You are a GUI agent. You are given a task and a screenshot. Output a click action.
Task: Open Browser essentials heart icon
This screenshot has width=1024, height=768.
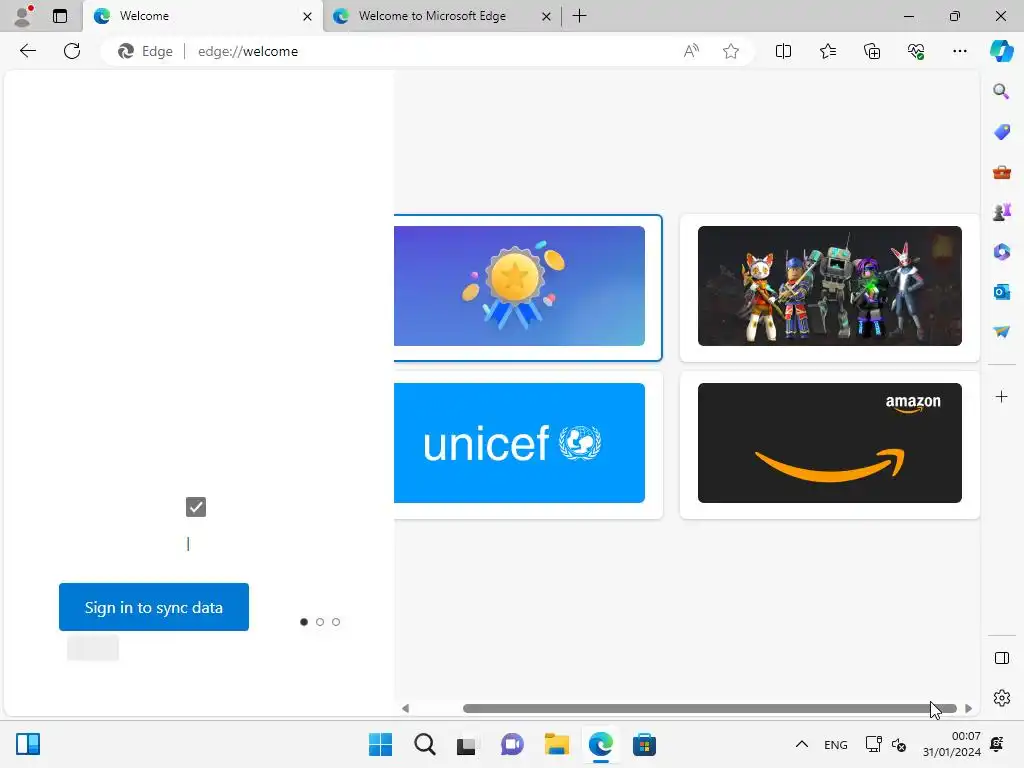(916, 51)
